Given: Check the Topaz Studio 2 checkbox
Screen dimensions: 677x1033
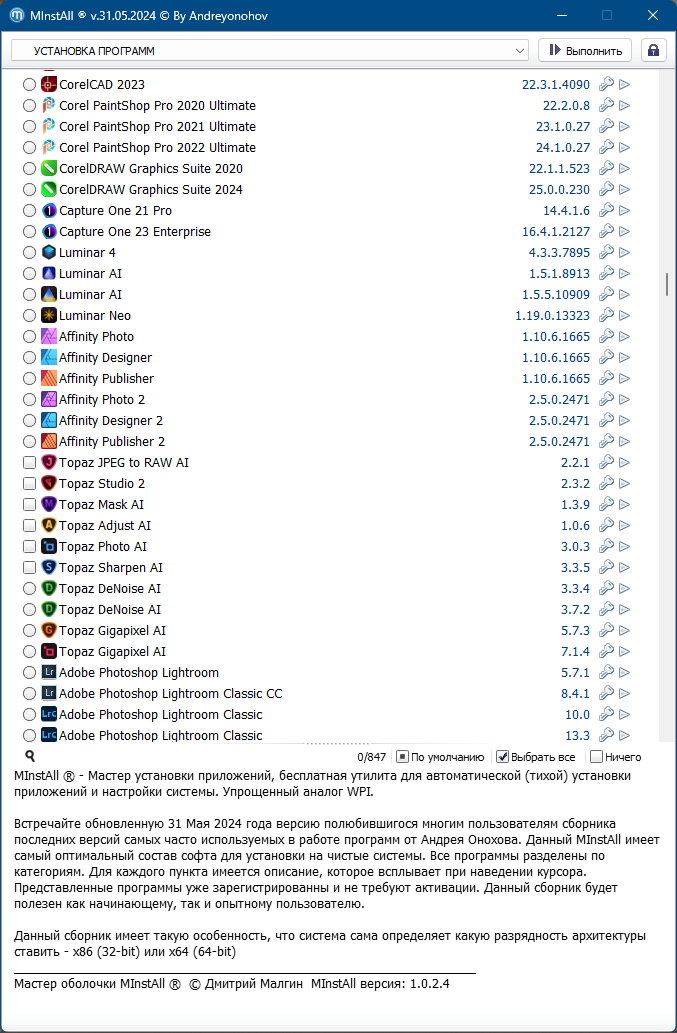Looking at the screenshot, I should (29, 484).
